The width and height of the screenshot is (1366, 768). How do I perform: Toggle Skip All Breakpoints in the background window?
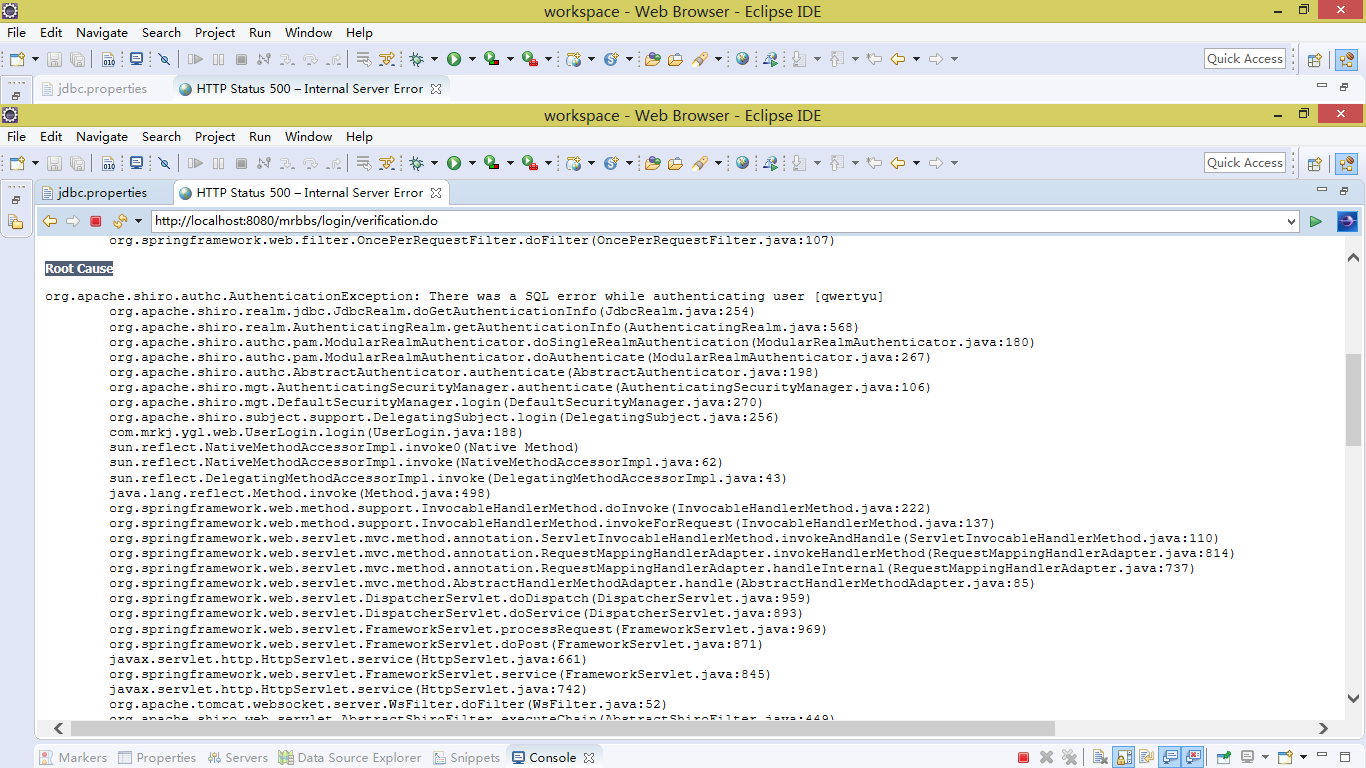coord(164,59)
